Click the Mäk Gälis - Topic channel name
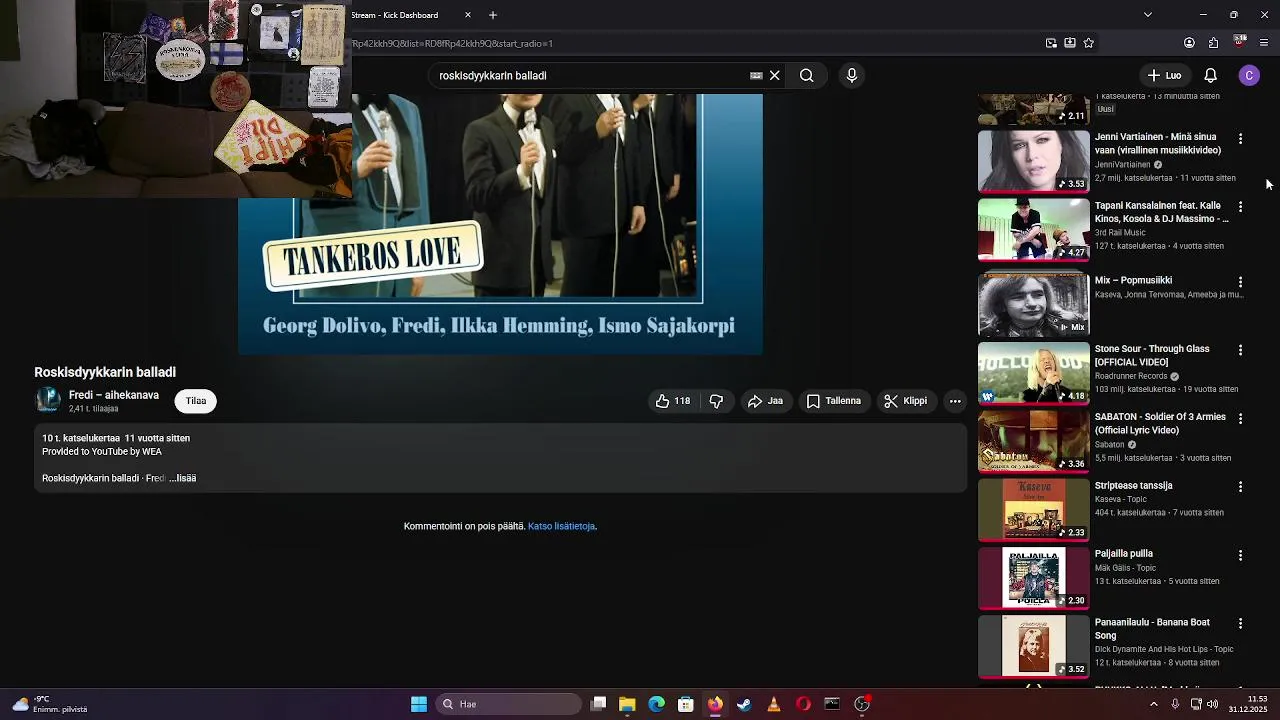Viewport: 1280px width, 720px height. [1125, 568]
